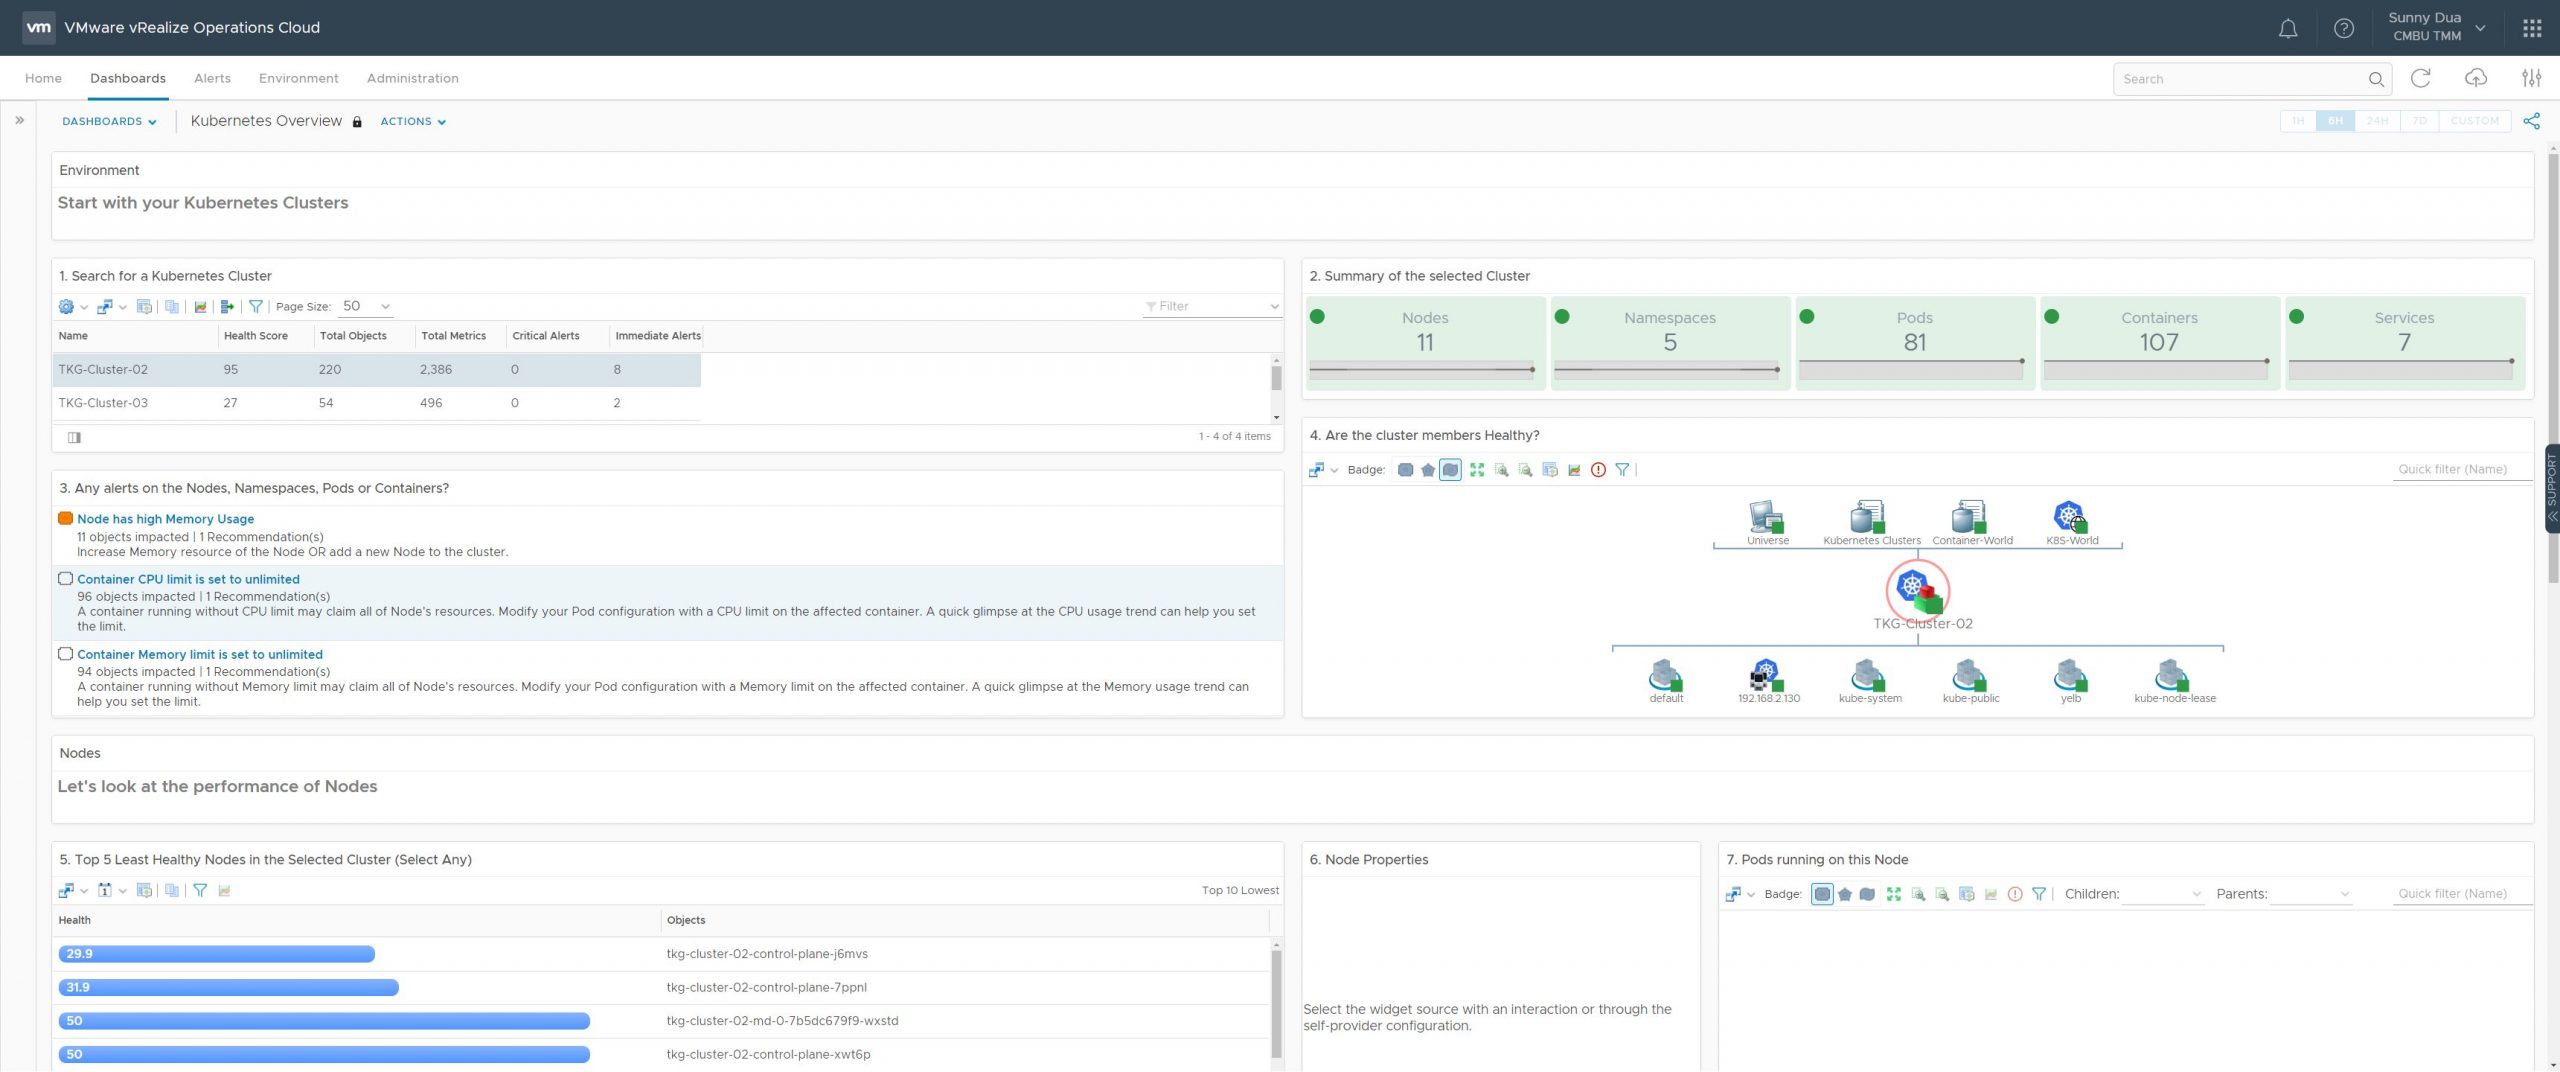Click the filter funnel in Cluster list toolbar
The width and height of the screenshot is (2560, 1072).
coord(256,306)
